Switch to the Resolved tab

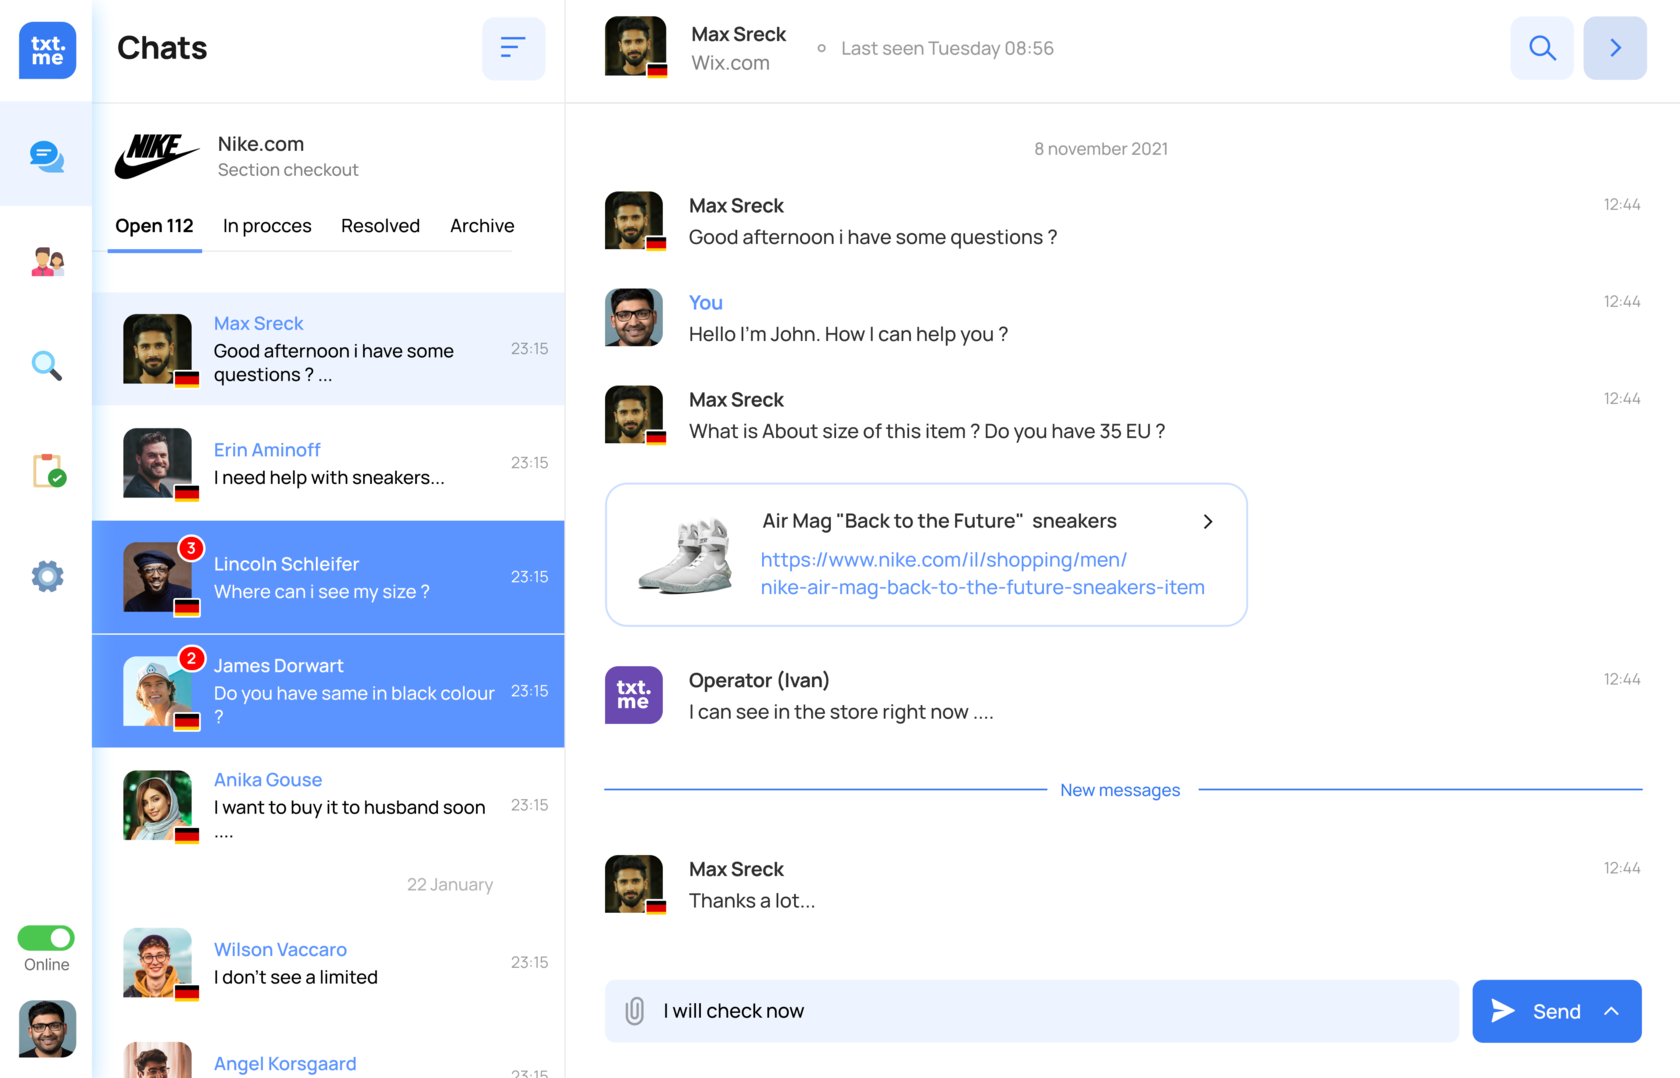pyautogui.click(x=380, y=226)
